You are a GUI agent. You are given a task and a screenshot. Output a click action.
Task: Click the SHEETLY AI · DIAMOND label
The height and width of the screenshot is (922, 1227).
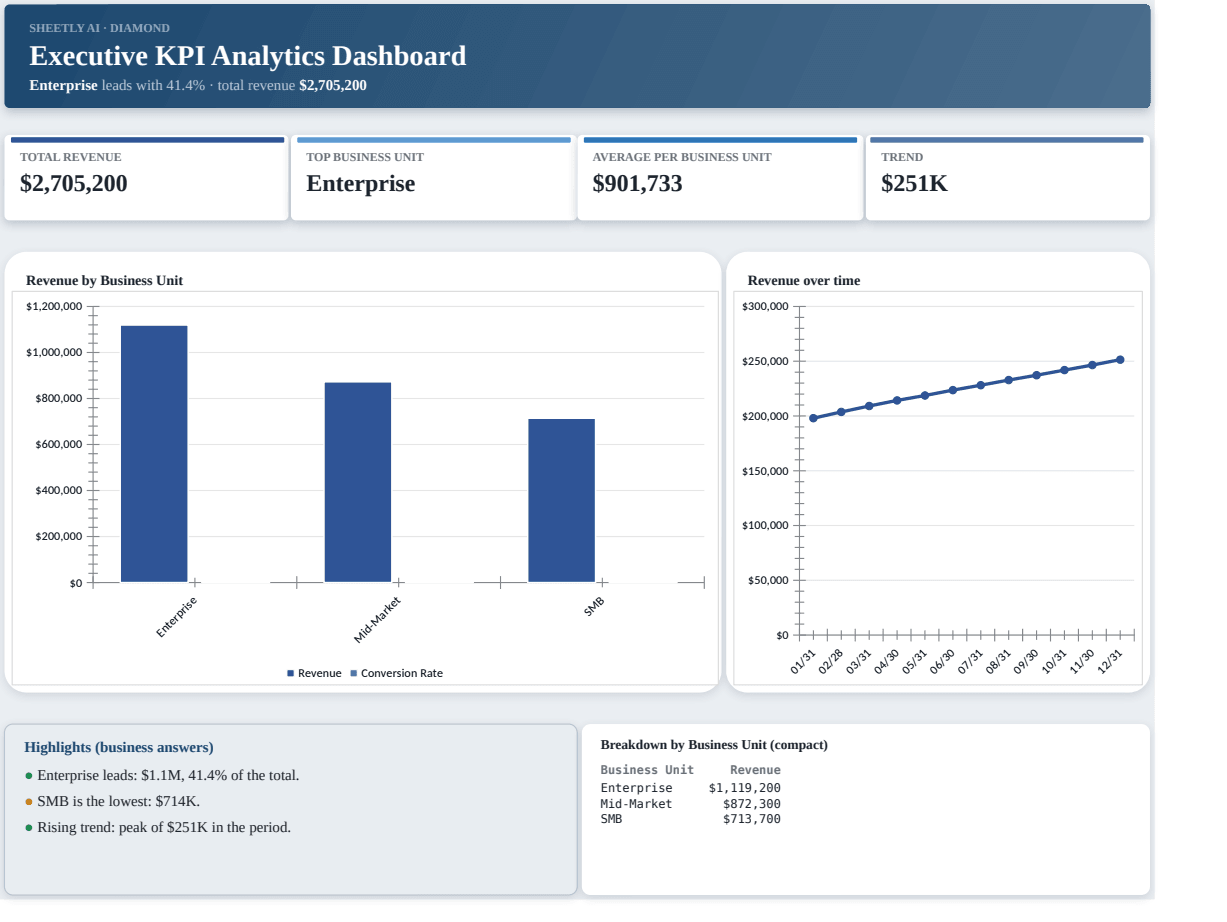tap(100, 28)
